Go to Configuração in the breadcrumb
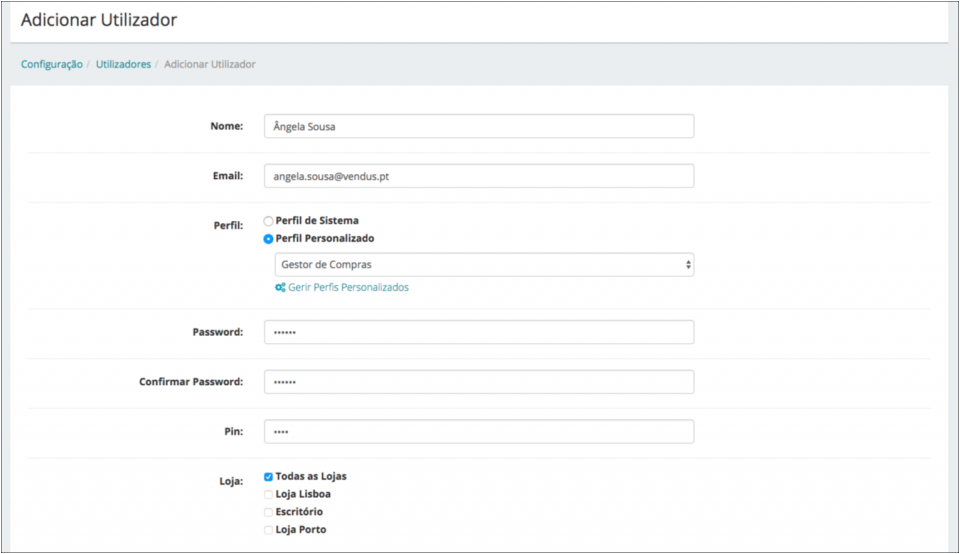The image size is (960, 554). click(51, 64)
